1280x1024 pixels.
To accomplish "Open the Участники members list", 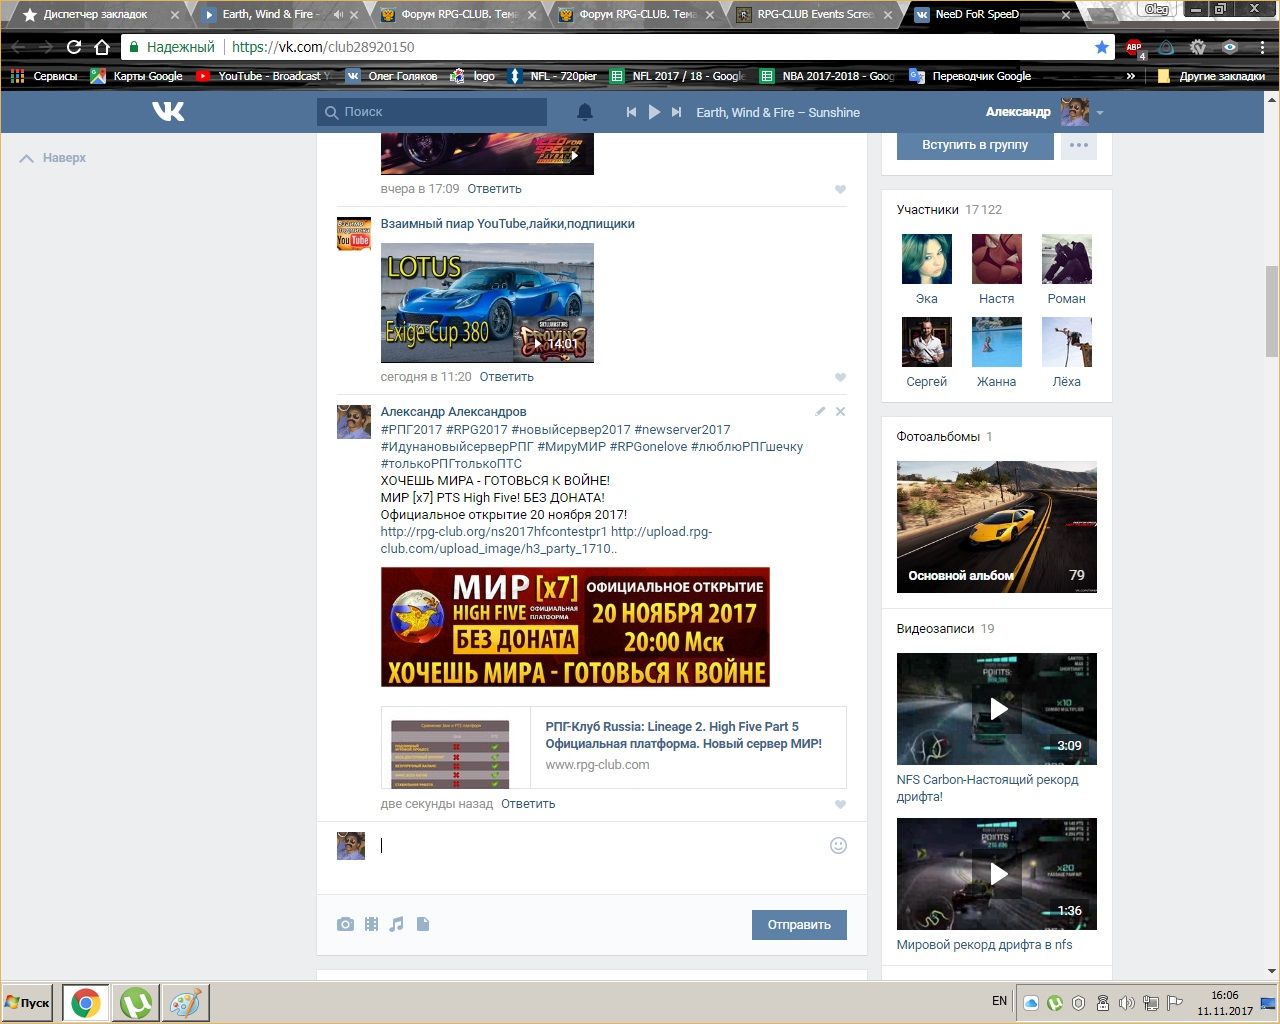I will (949, 210).
